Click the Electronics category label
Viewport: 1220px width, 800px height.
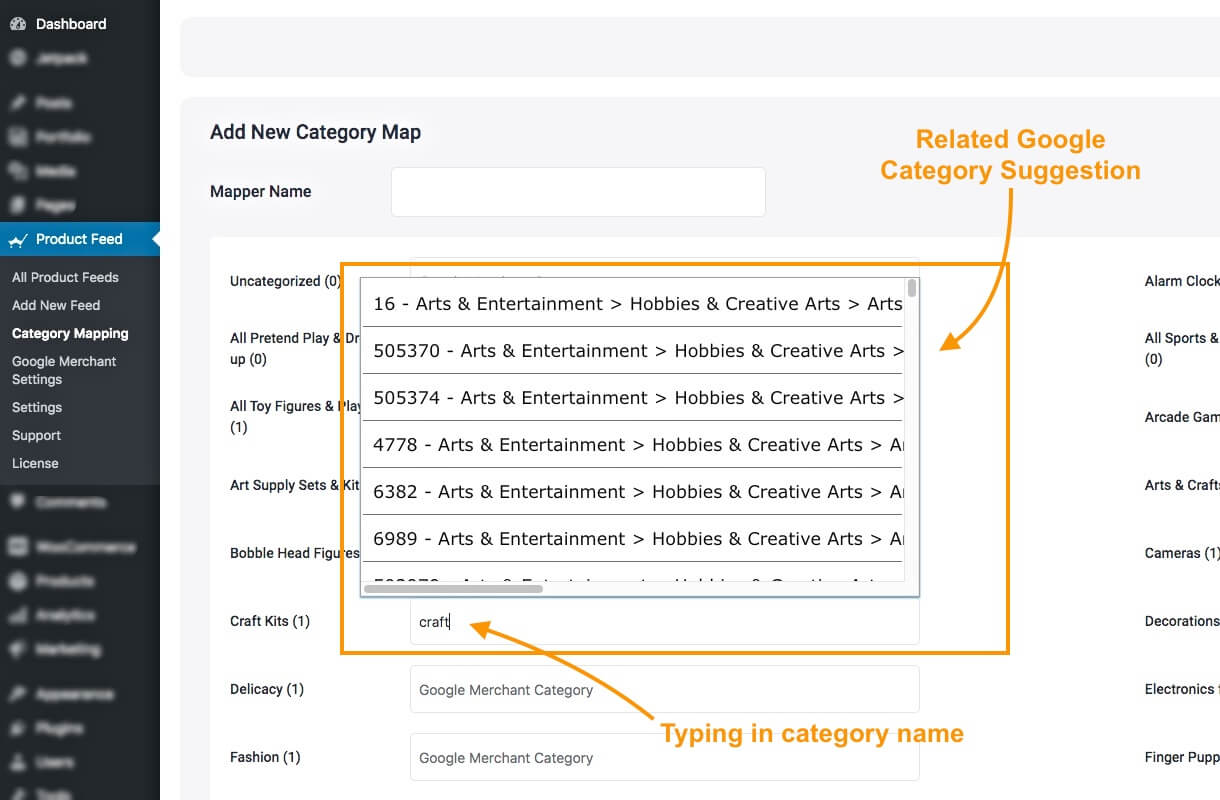point(1182,689)
